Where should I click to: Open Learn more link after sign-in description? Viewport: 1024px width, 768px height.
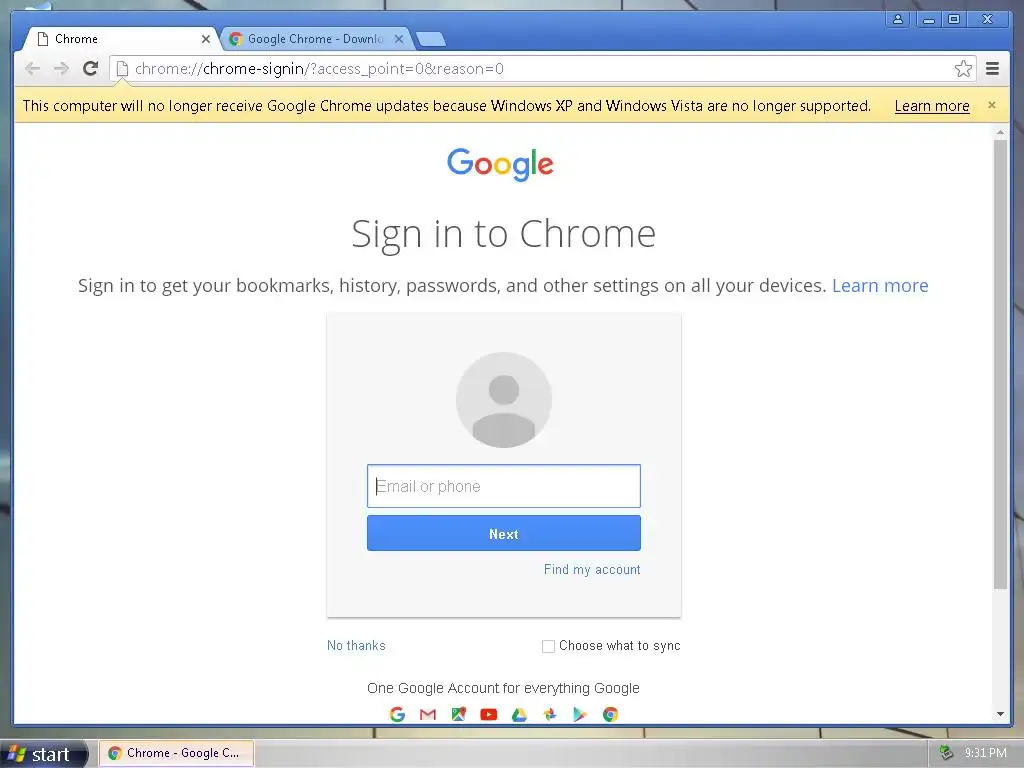(880, 285)
